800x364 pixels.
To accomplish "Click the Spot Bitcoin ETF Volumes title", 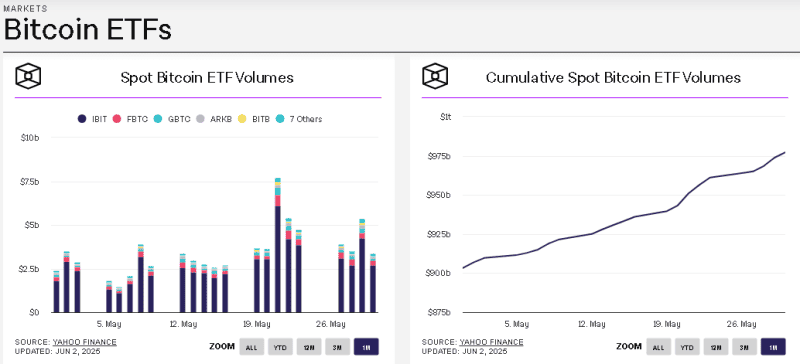I will coord(207,78).
